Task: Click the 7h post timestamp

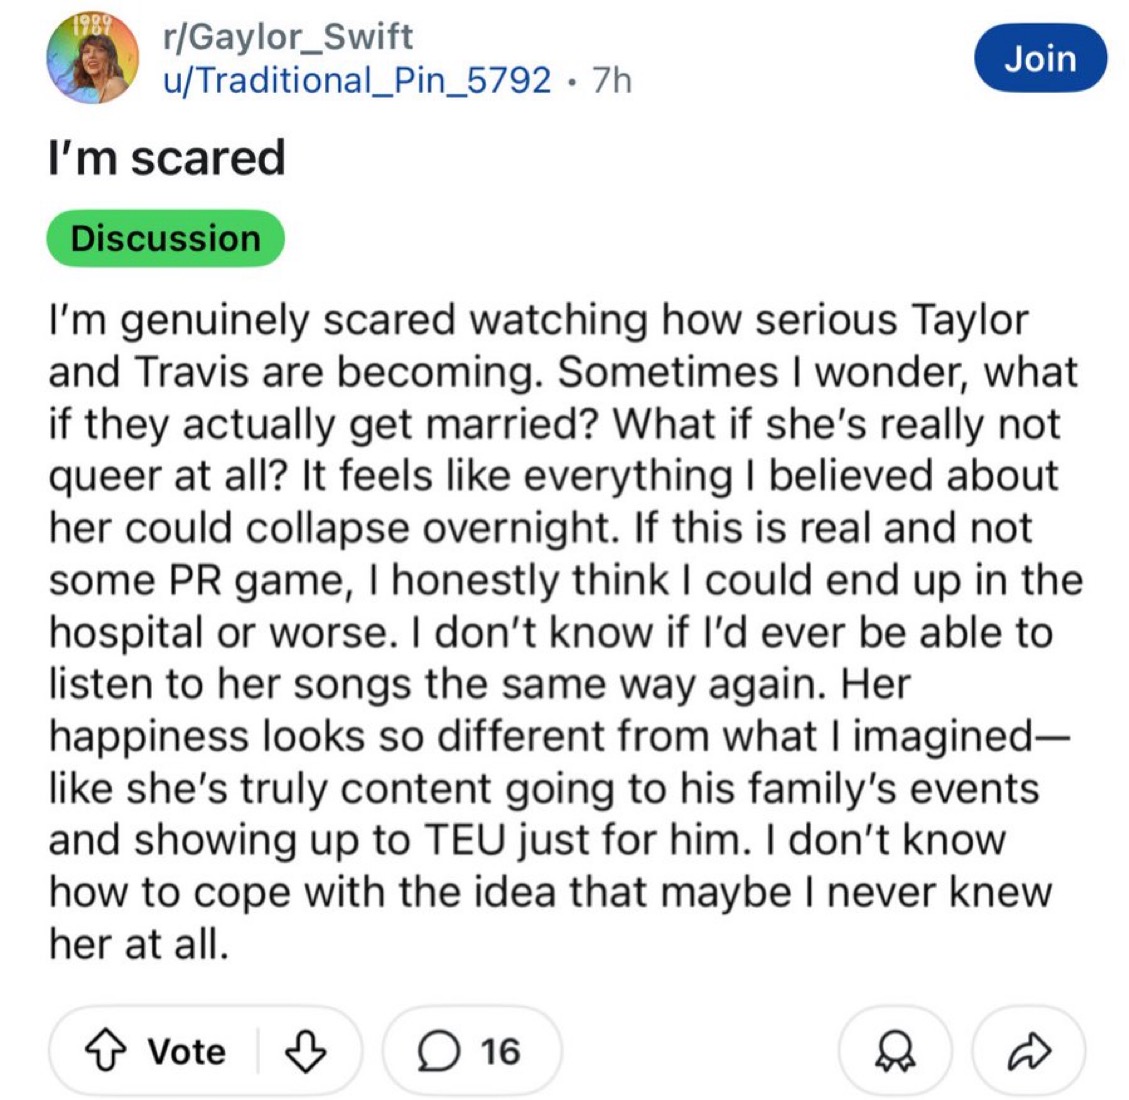Action: click(612, 79)
